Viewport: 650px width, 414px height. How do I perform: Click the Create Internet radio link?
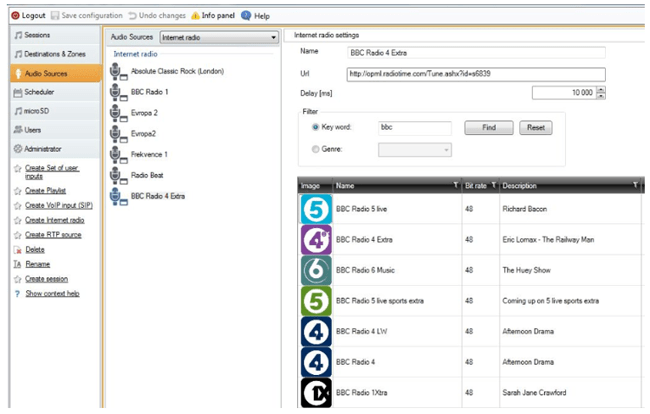click(55, 220)
